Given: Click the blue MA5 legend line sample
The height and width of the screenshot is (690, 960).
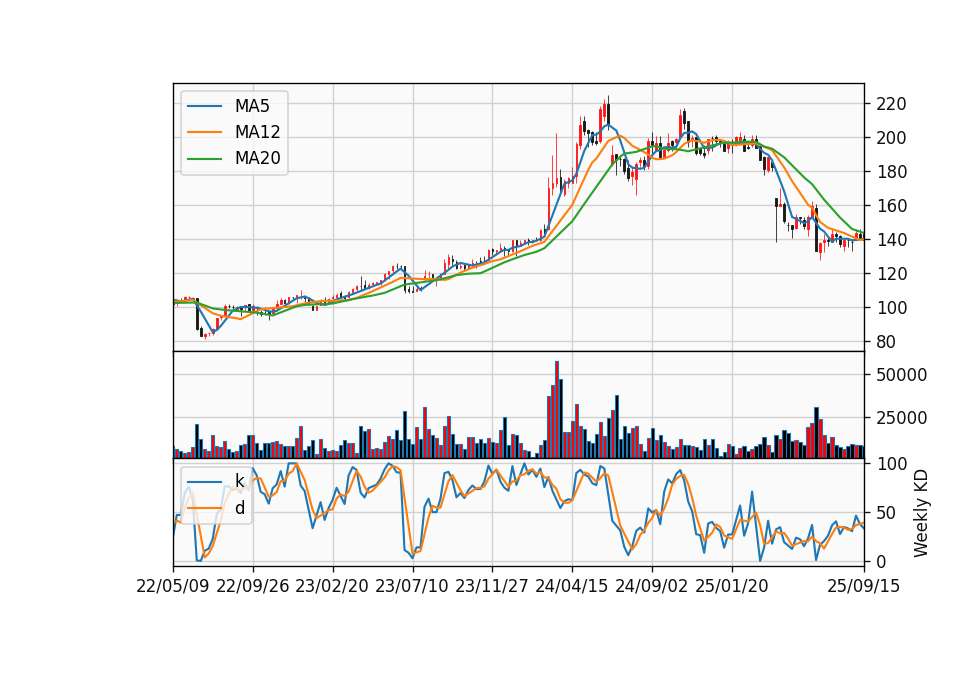Looking at the screenshot, I should 204,107.
